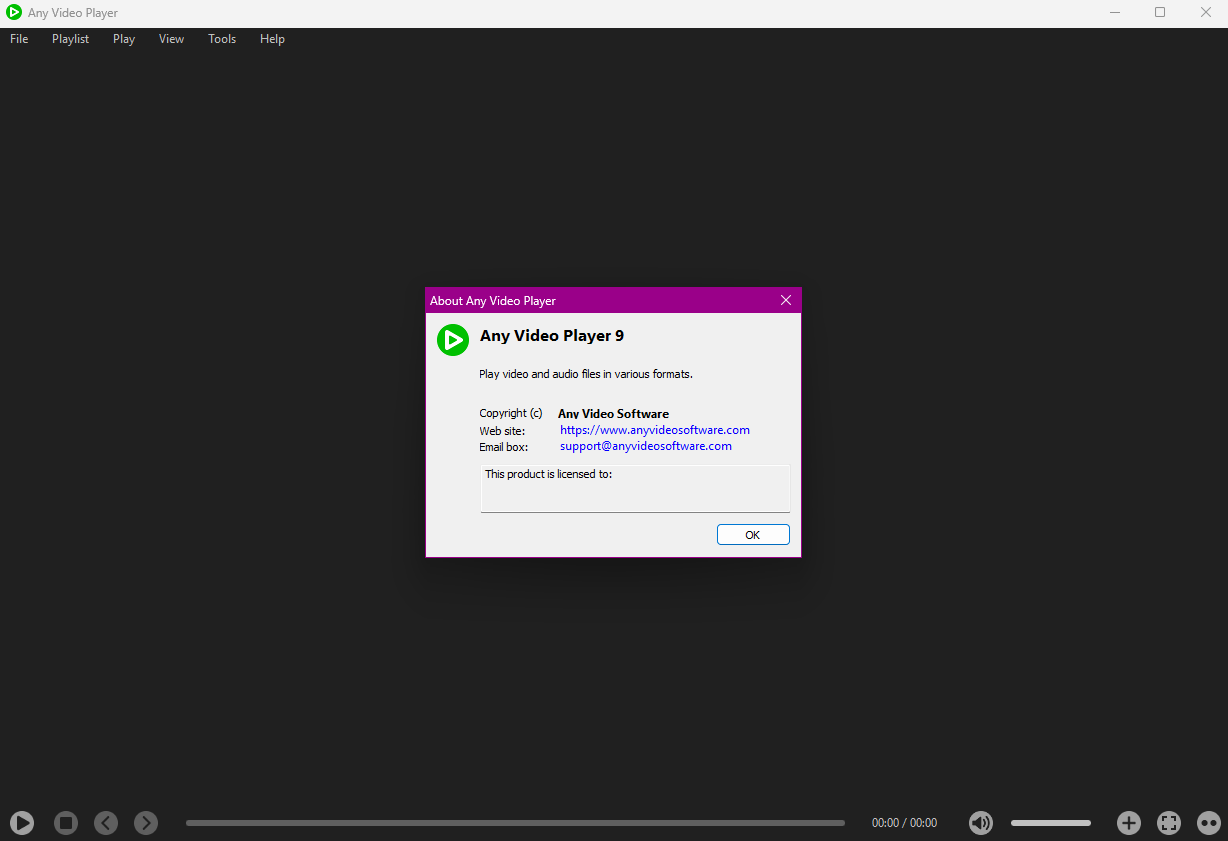Click the video seek progress bar
1228x841 pixels.
(x=515, y=823)
